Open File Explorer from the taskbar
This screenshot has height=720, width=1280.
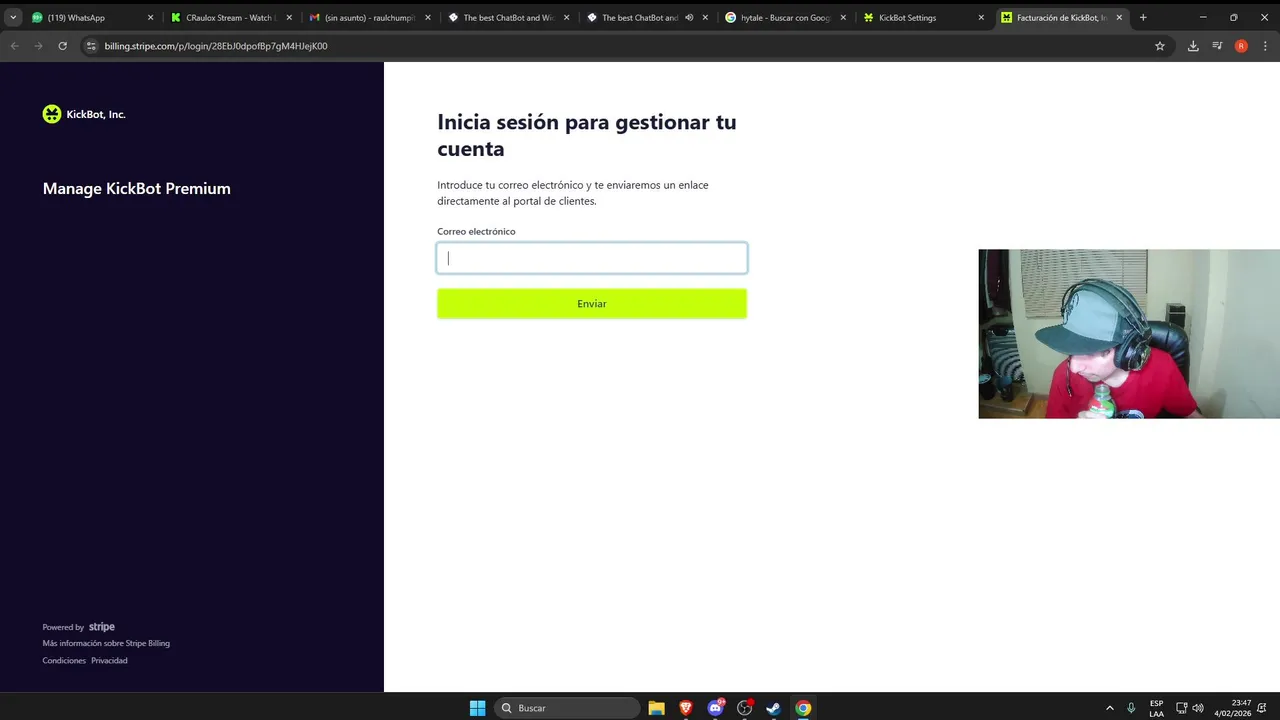point(656,708)
